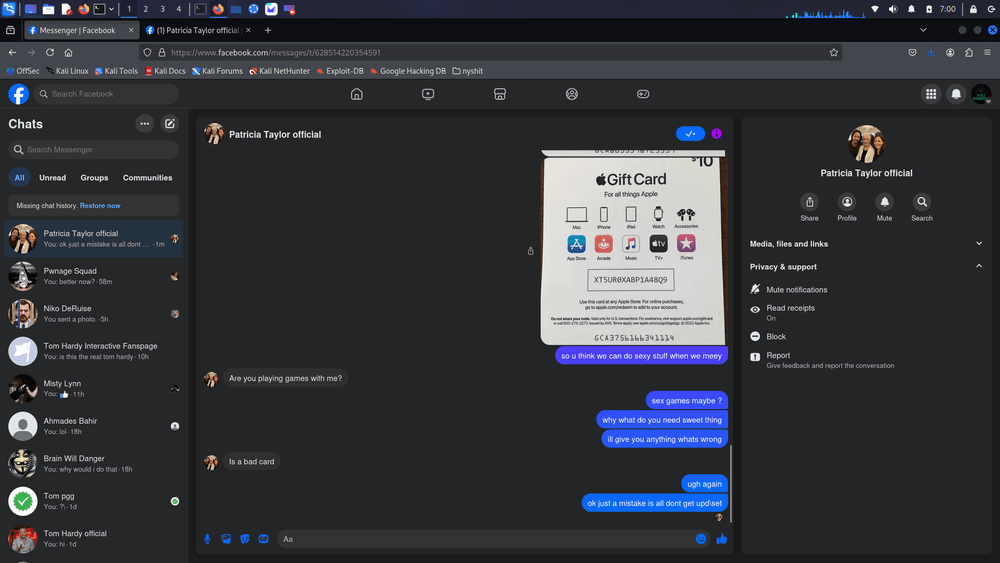The height and width of the screenshot is (563, 1000).
Task: Toggle Mute notifications option
Action: pyautogui.click(x=866, y=289)
